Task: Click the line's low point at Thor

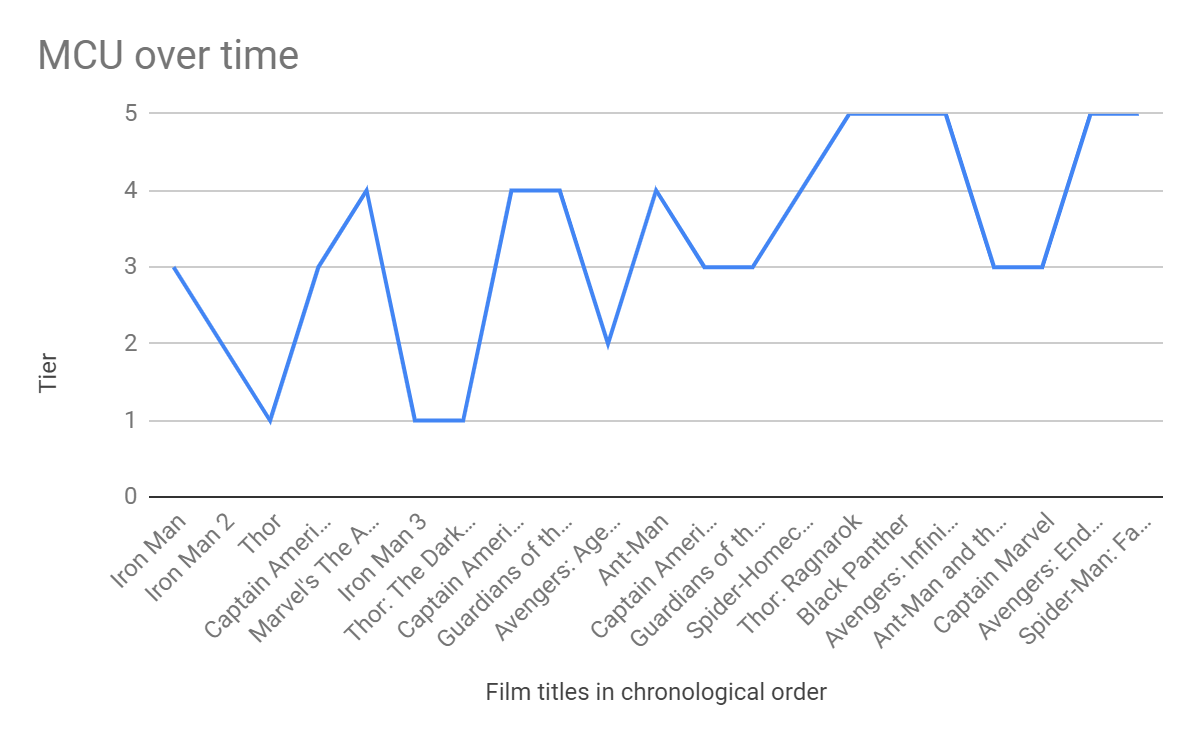Action: click(270, 420)
